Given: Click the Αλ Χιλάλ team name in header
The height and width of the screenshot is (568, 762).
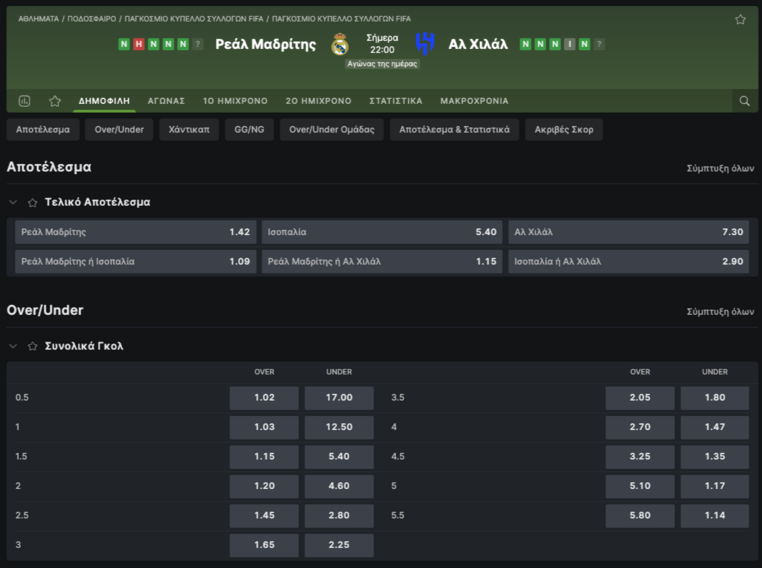Looking at the screenshot, I should [x=478, y=44].
